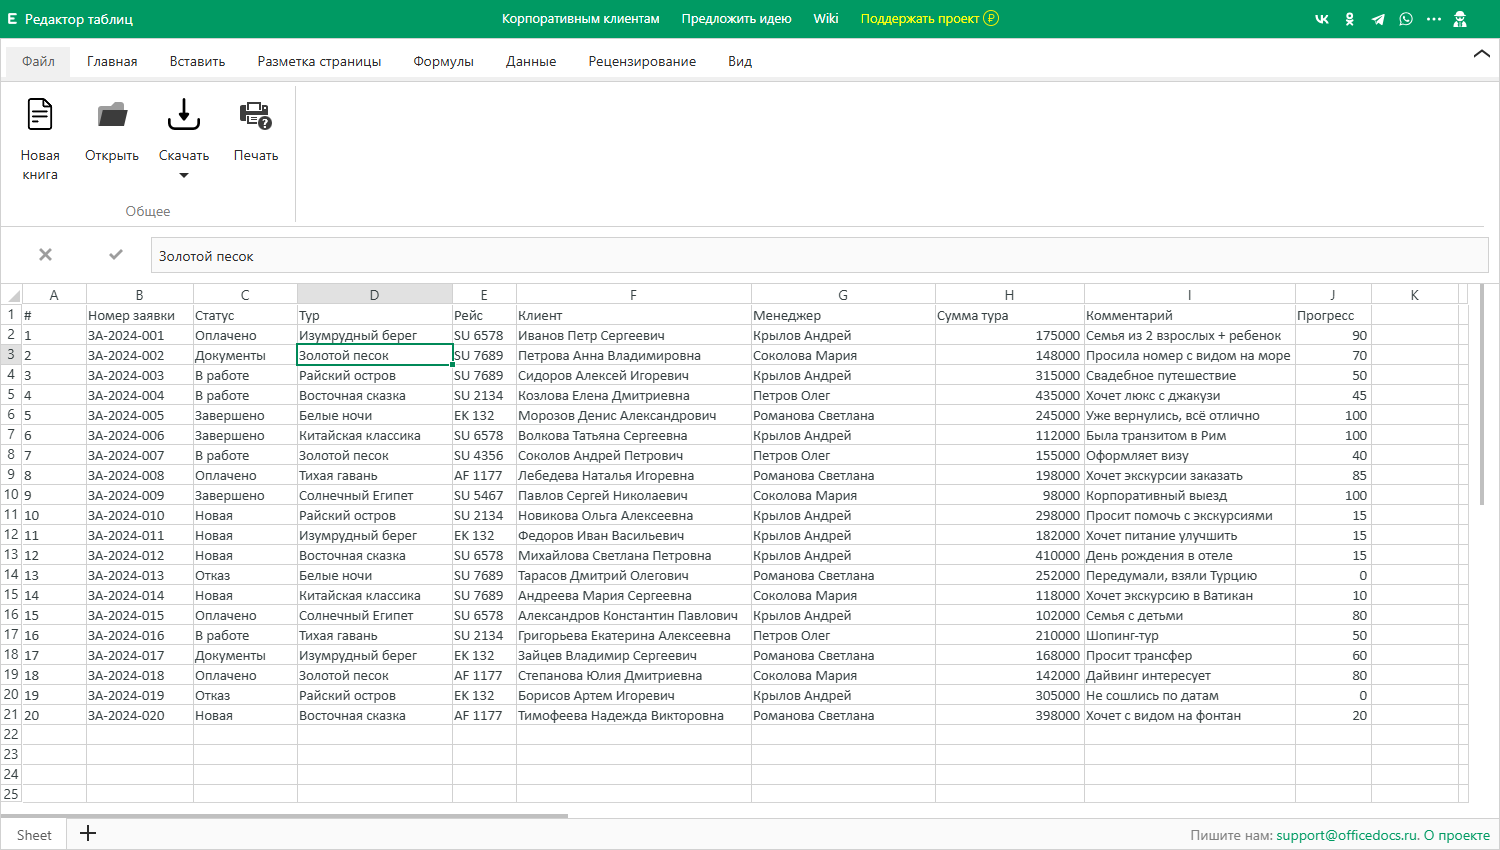1500x850 pixels.
Task: Add a new sheet with plus icon
Action: pyautogui.click(x=88, y=833)
